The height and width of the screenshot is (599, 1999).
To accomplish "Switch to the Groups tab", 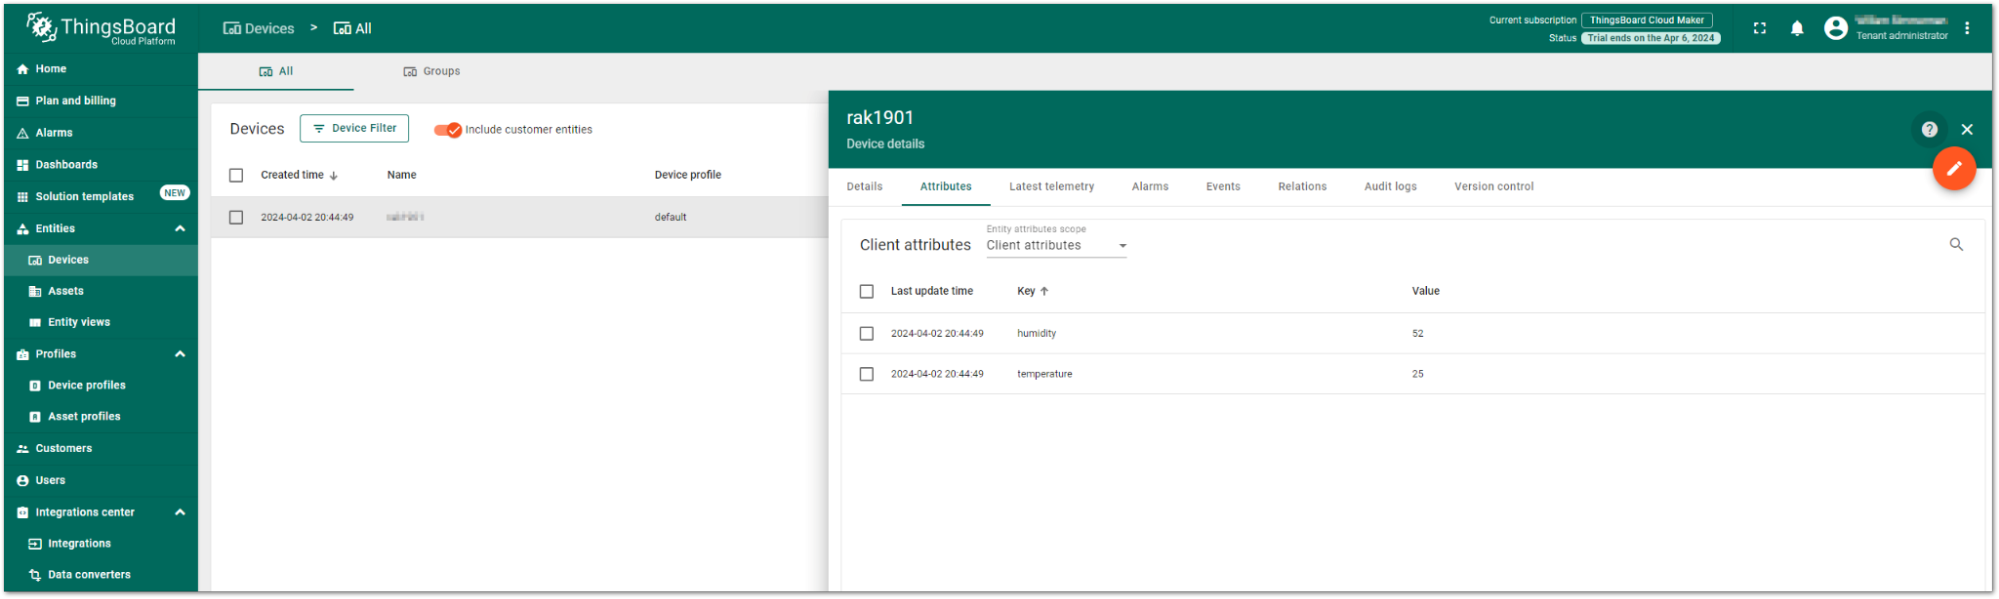I will [x=432, y=72].
